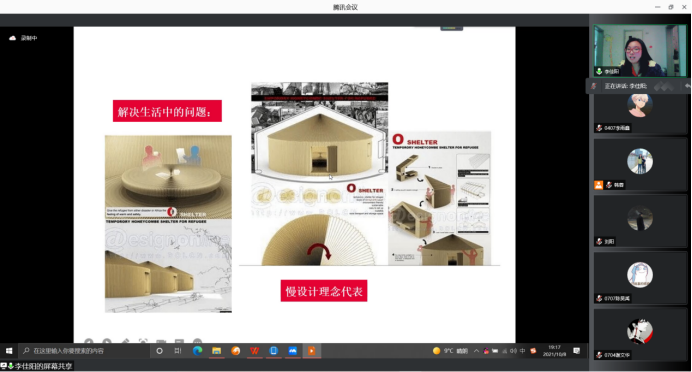Viewport: 692px width, 372px height.
Task: Click the orange video player taskbar icon
Action: click(312, 351)
